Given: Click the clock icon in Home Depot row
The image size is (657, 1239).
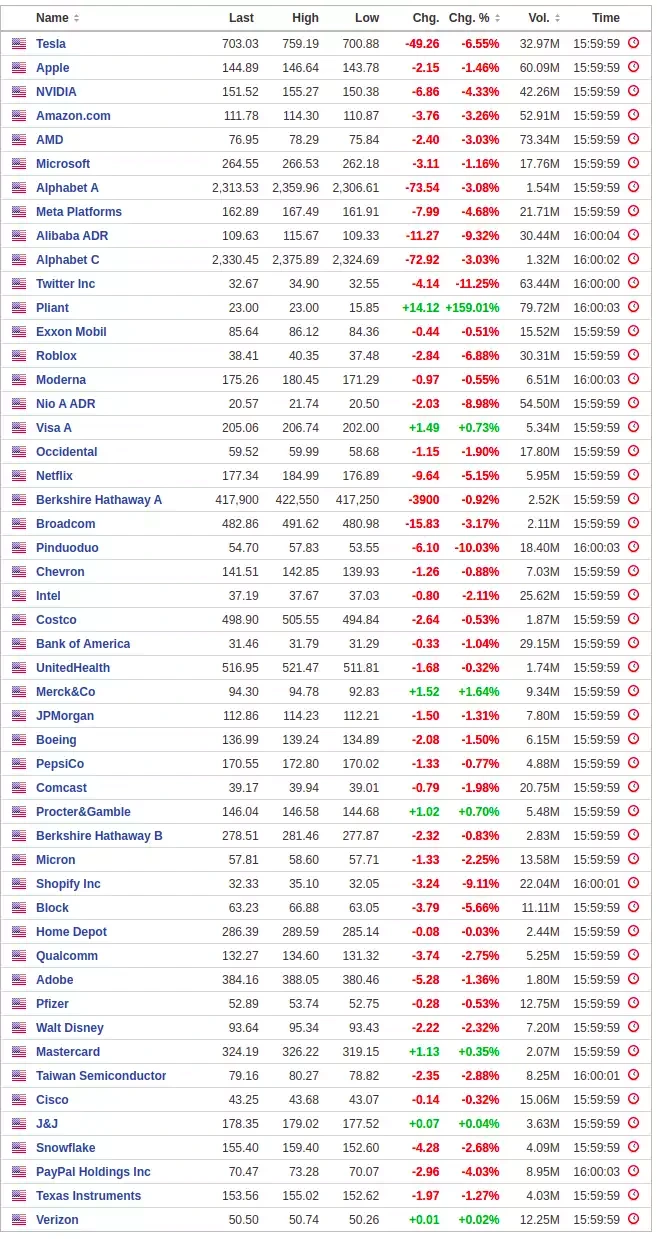Looking at the screenshot, I should (633, 931).
